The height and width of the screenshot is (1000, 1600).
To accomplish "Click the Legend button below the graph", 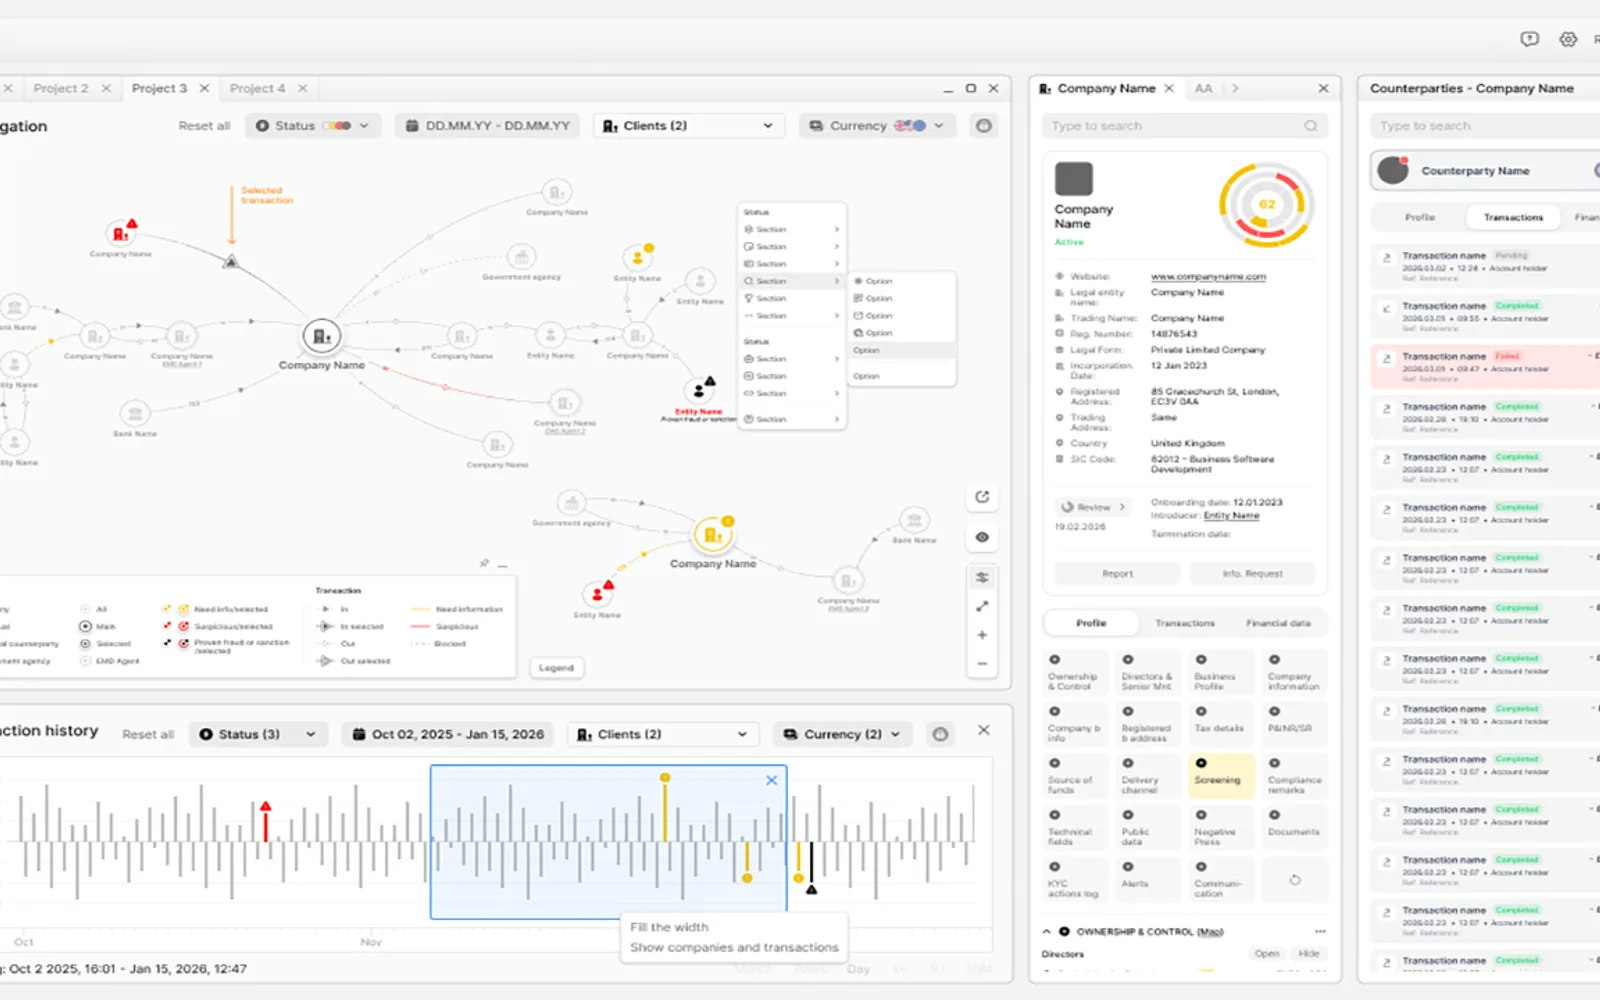I will (556, 667).
